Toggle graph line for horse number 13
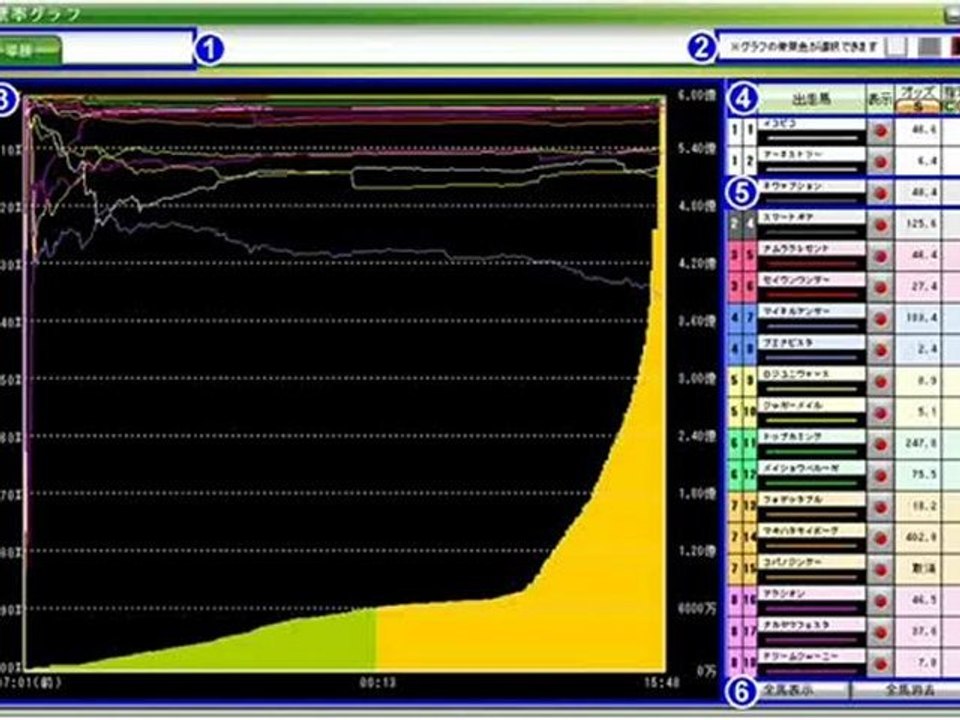The height and width of the screenshot is (720, 960). pos(880,508)
